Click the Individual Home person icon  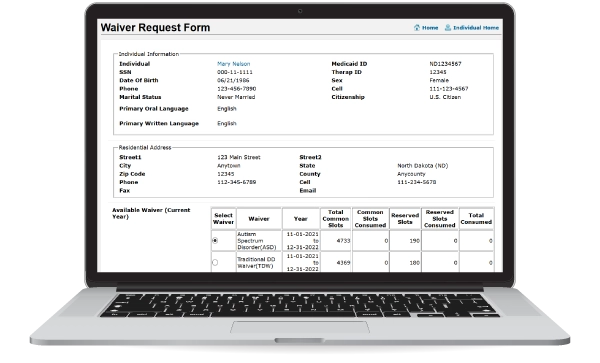click(x=448, y=28)
